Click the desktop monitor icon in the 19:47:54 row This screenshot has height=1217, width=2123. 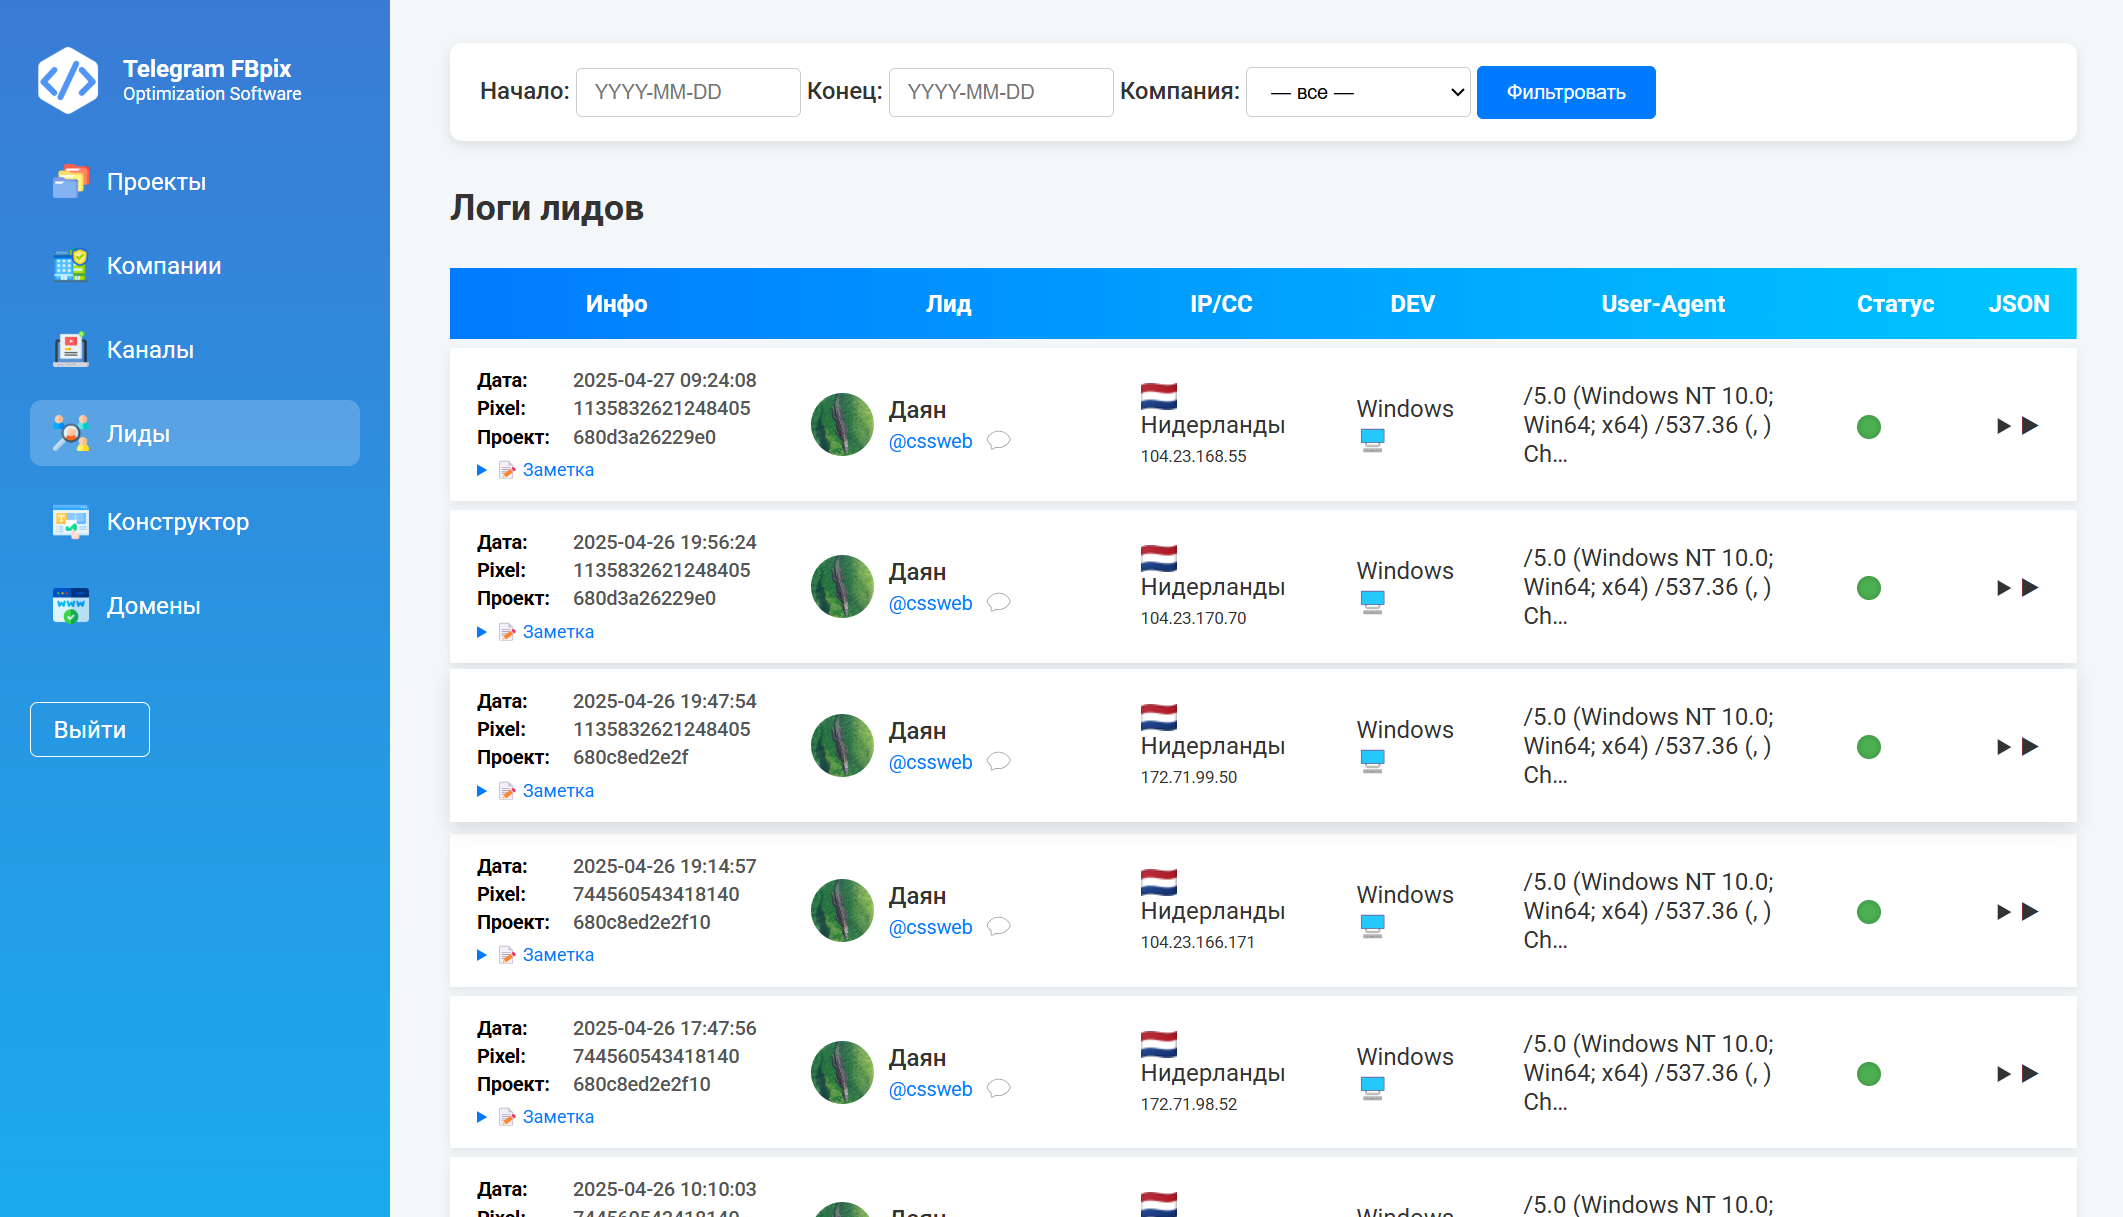(1373, 761)
